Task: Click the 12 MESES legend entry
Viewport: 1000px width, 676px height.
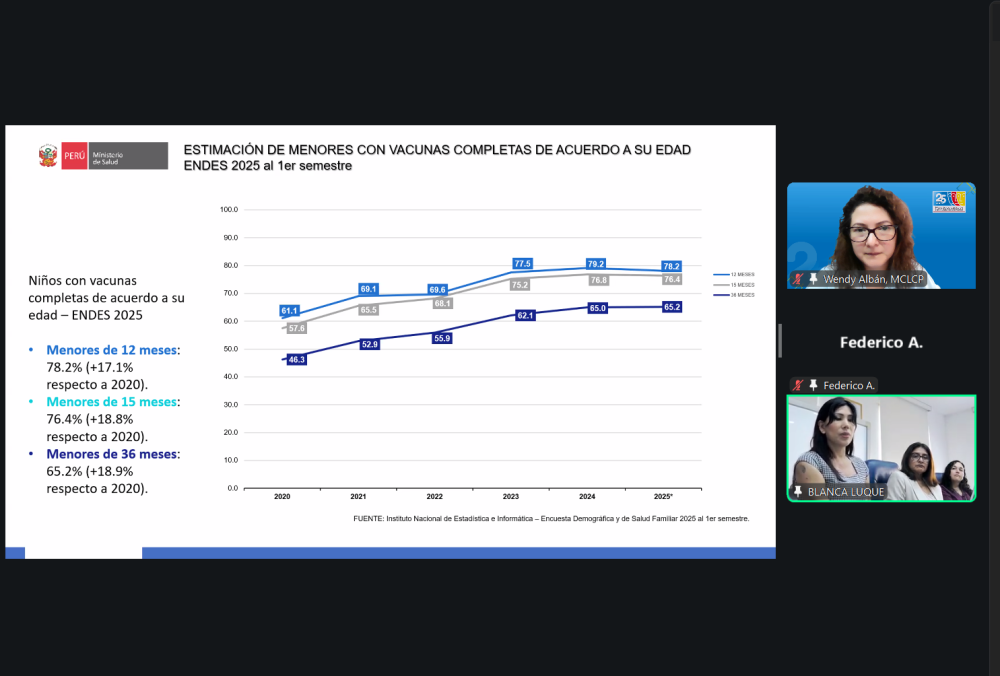Action: coord(734,274)
